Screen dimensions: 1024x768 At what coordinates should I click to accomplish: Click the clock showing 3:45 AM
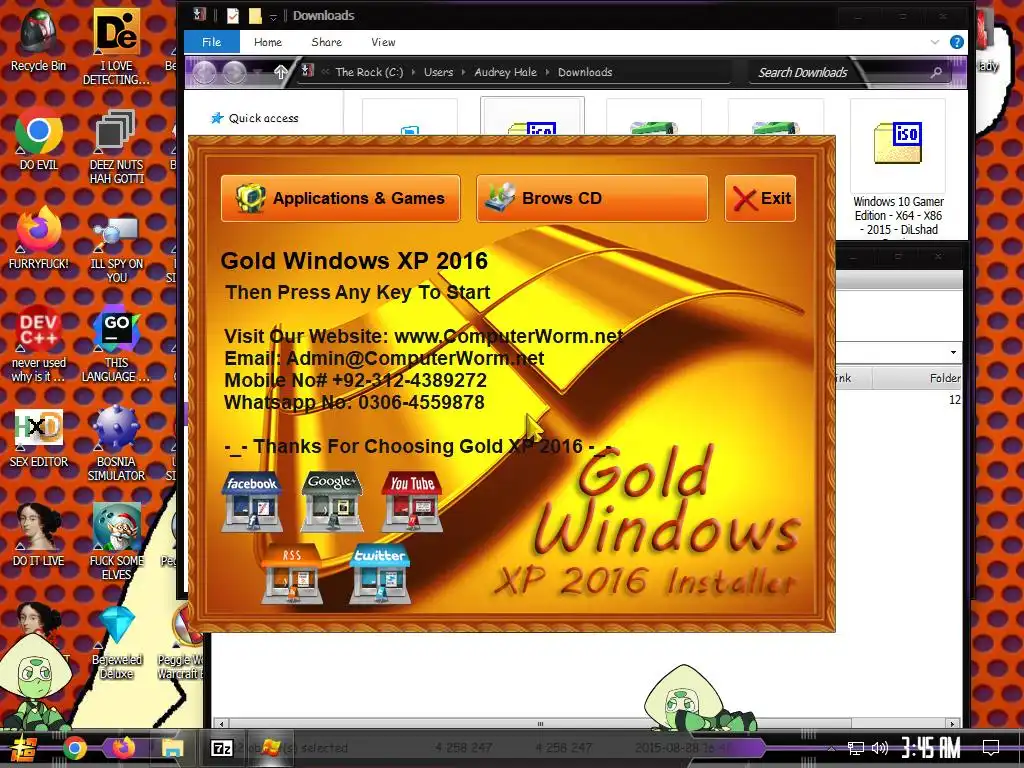click(x=931, y=748)
